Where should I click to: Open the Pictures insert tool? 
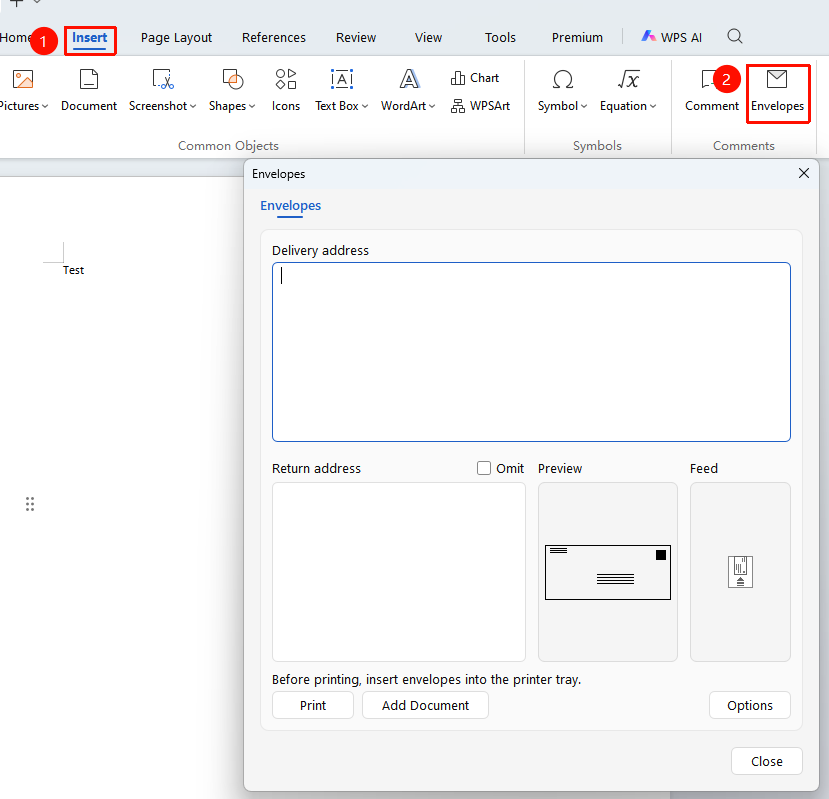coord(22,90)
